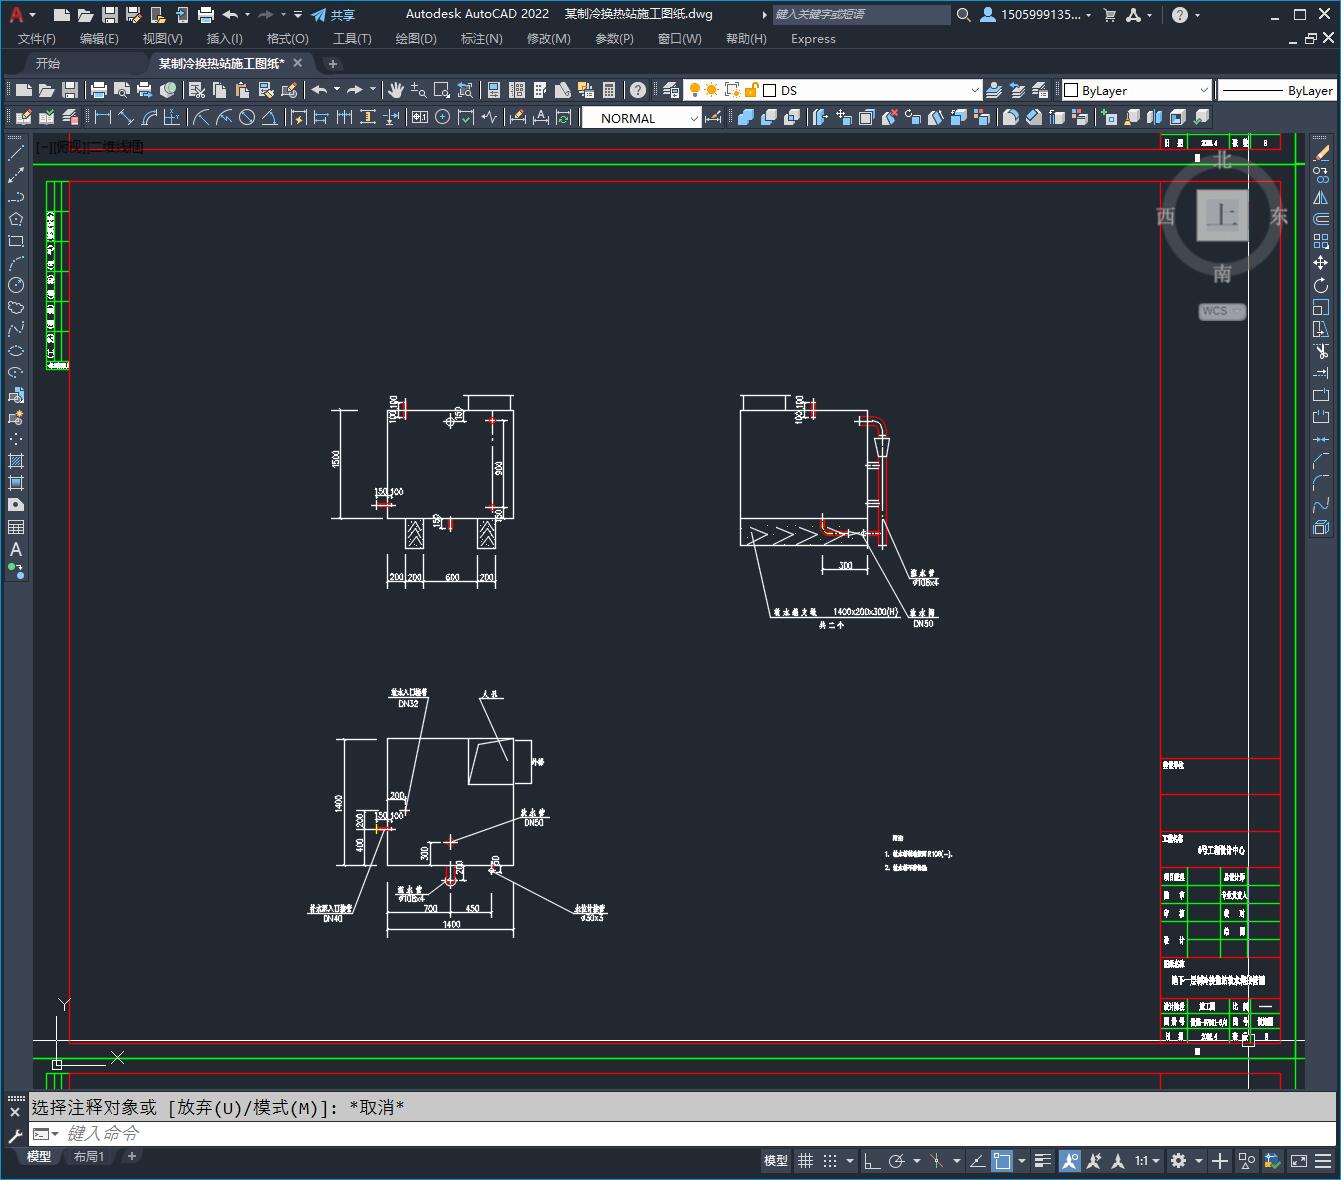The width and height of the screenshot is (1341, 1180).
Task: Click the 共享 share button
Action: tap(333, 15)
